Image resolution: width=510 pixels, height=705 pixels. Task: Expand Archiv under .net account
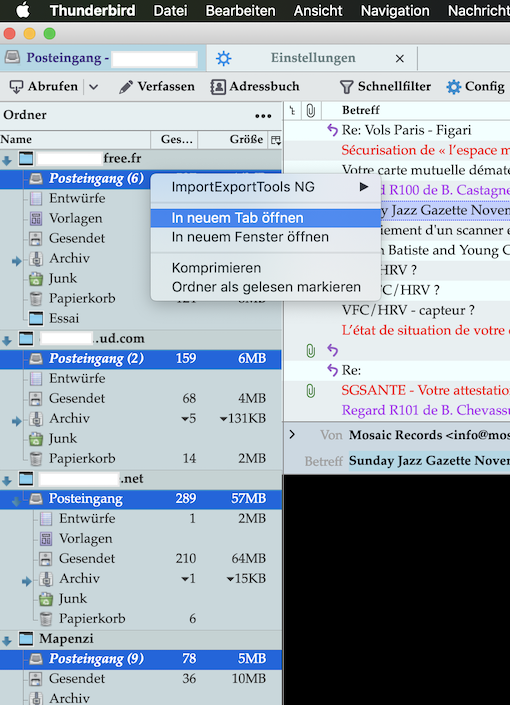coord(27,581)
